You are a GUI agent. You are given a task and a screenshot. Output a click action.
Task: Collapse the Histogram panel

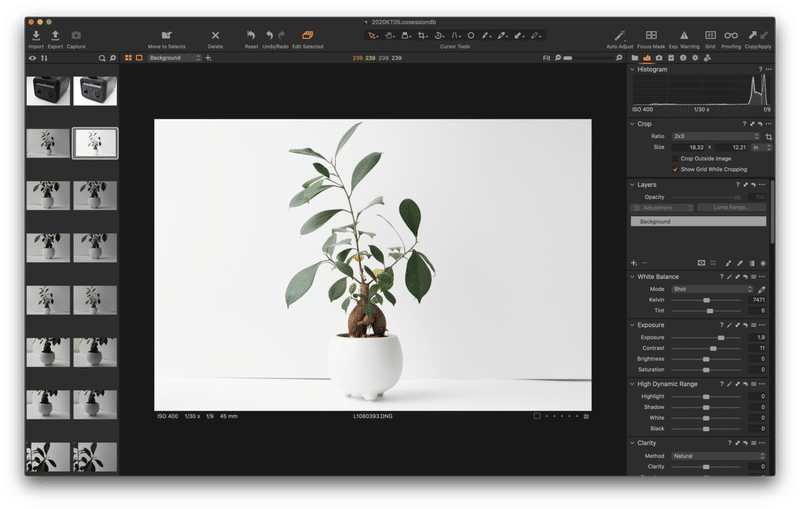click(633, 69)
